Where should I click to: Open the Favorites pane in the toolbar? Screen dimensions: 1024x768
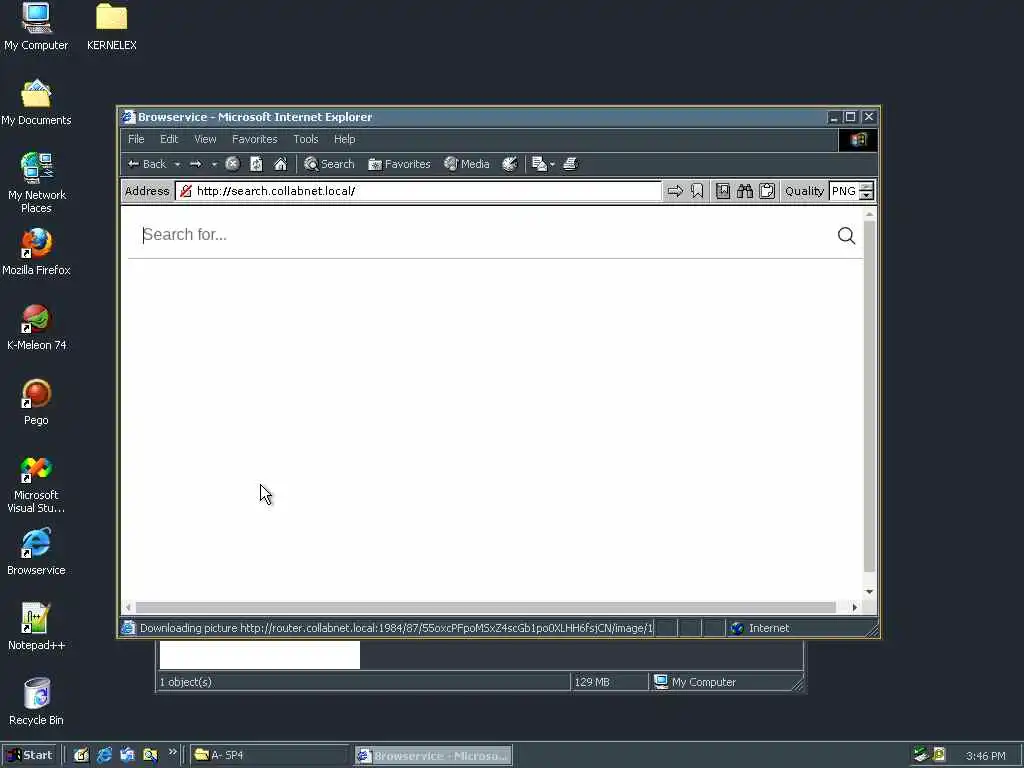(399, 164)
